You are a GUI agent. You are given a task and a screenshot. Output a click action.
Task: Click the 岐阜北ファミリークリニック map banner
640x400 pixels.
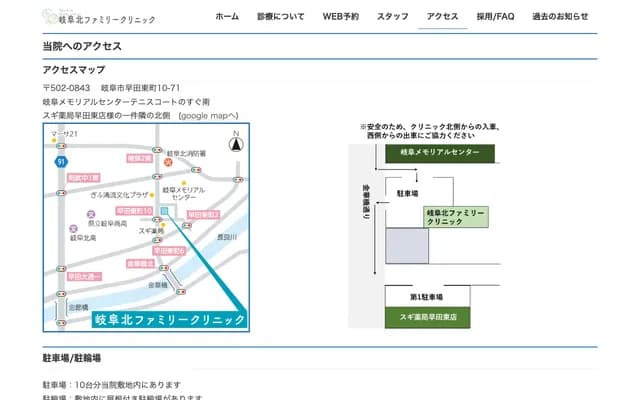pos(170,320)
